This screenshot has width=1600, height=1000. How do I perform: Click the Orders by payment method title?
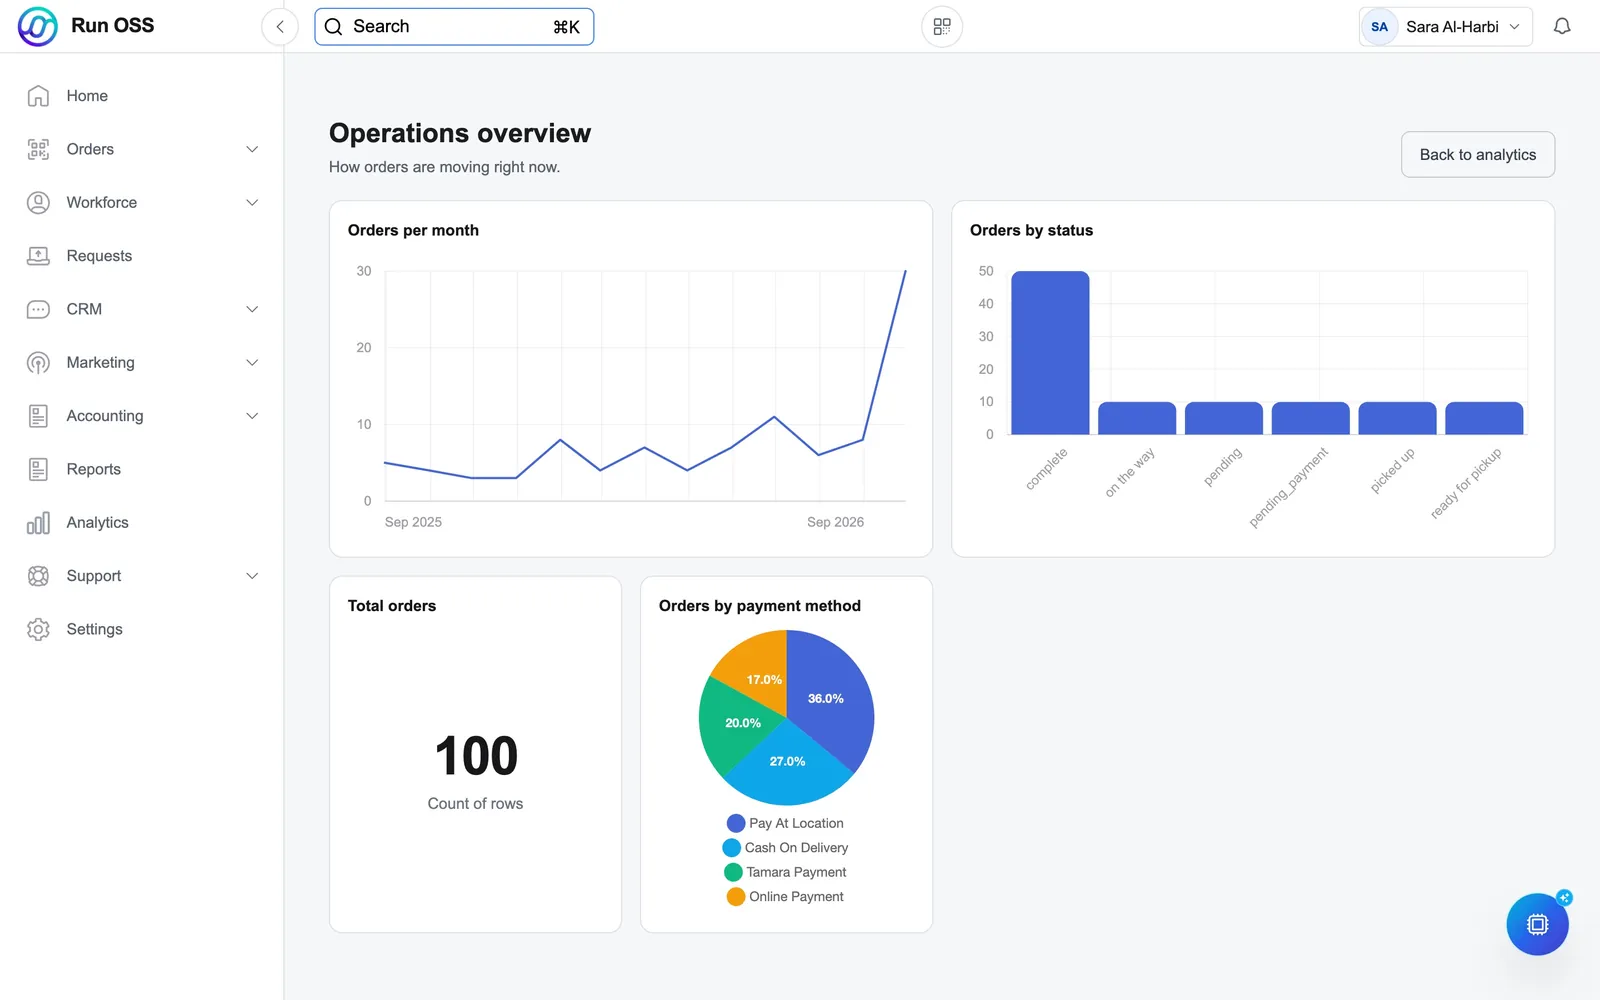point(760,606)
